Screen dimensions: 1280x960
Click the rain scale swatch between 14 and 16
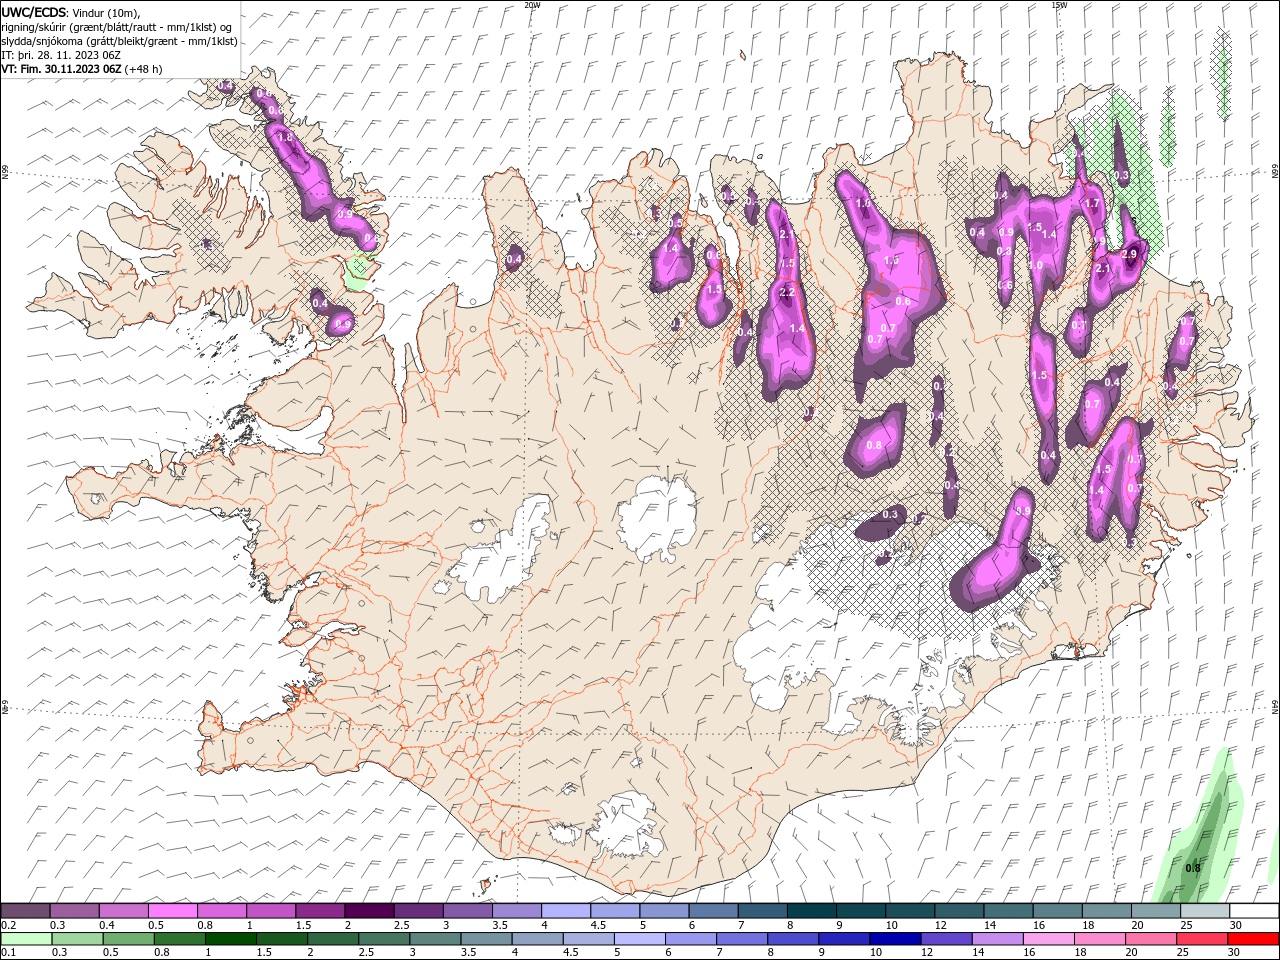[x=996, y=939]
